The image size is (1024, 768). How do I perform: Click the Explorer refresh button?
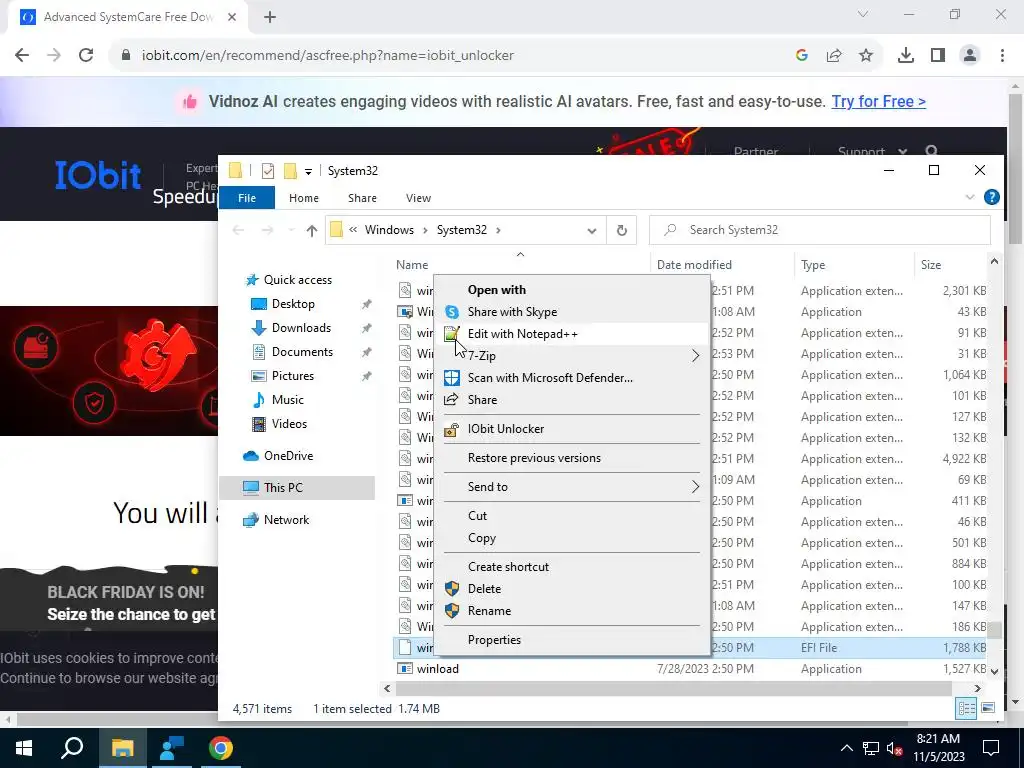[622, 230]
